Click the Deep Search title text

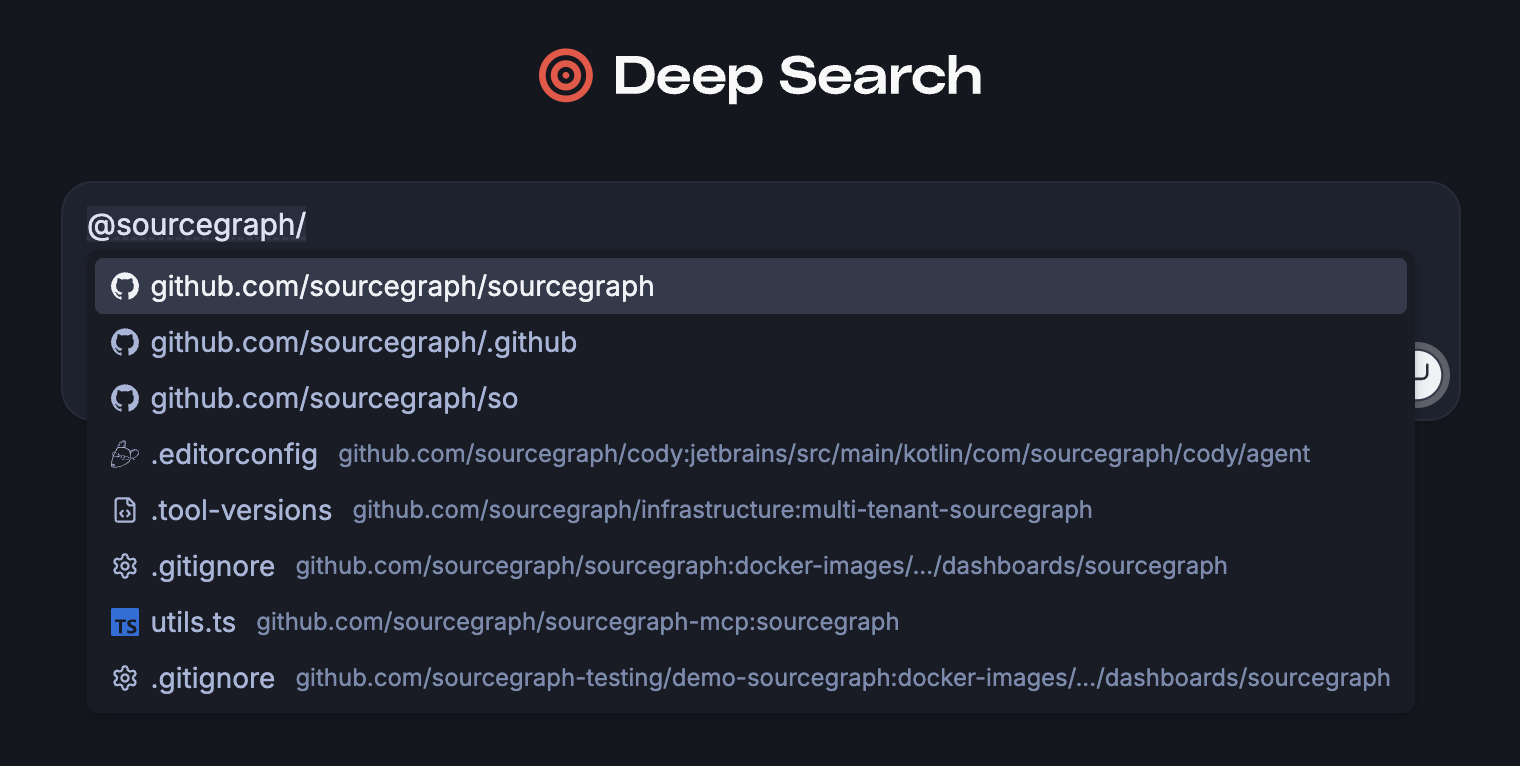[x=798, y=77]
